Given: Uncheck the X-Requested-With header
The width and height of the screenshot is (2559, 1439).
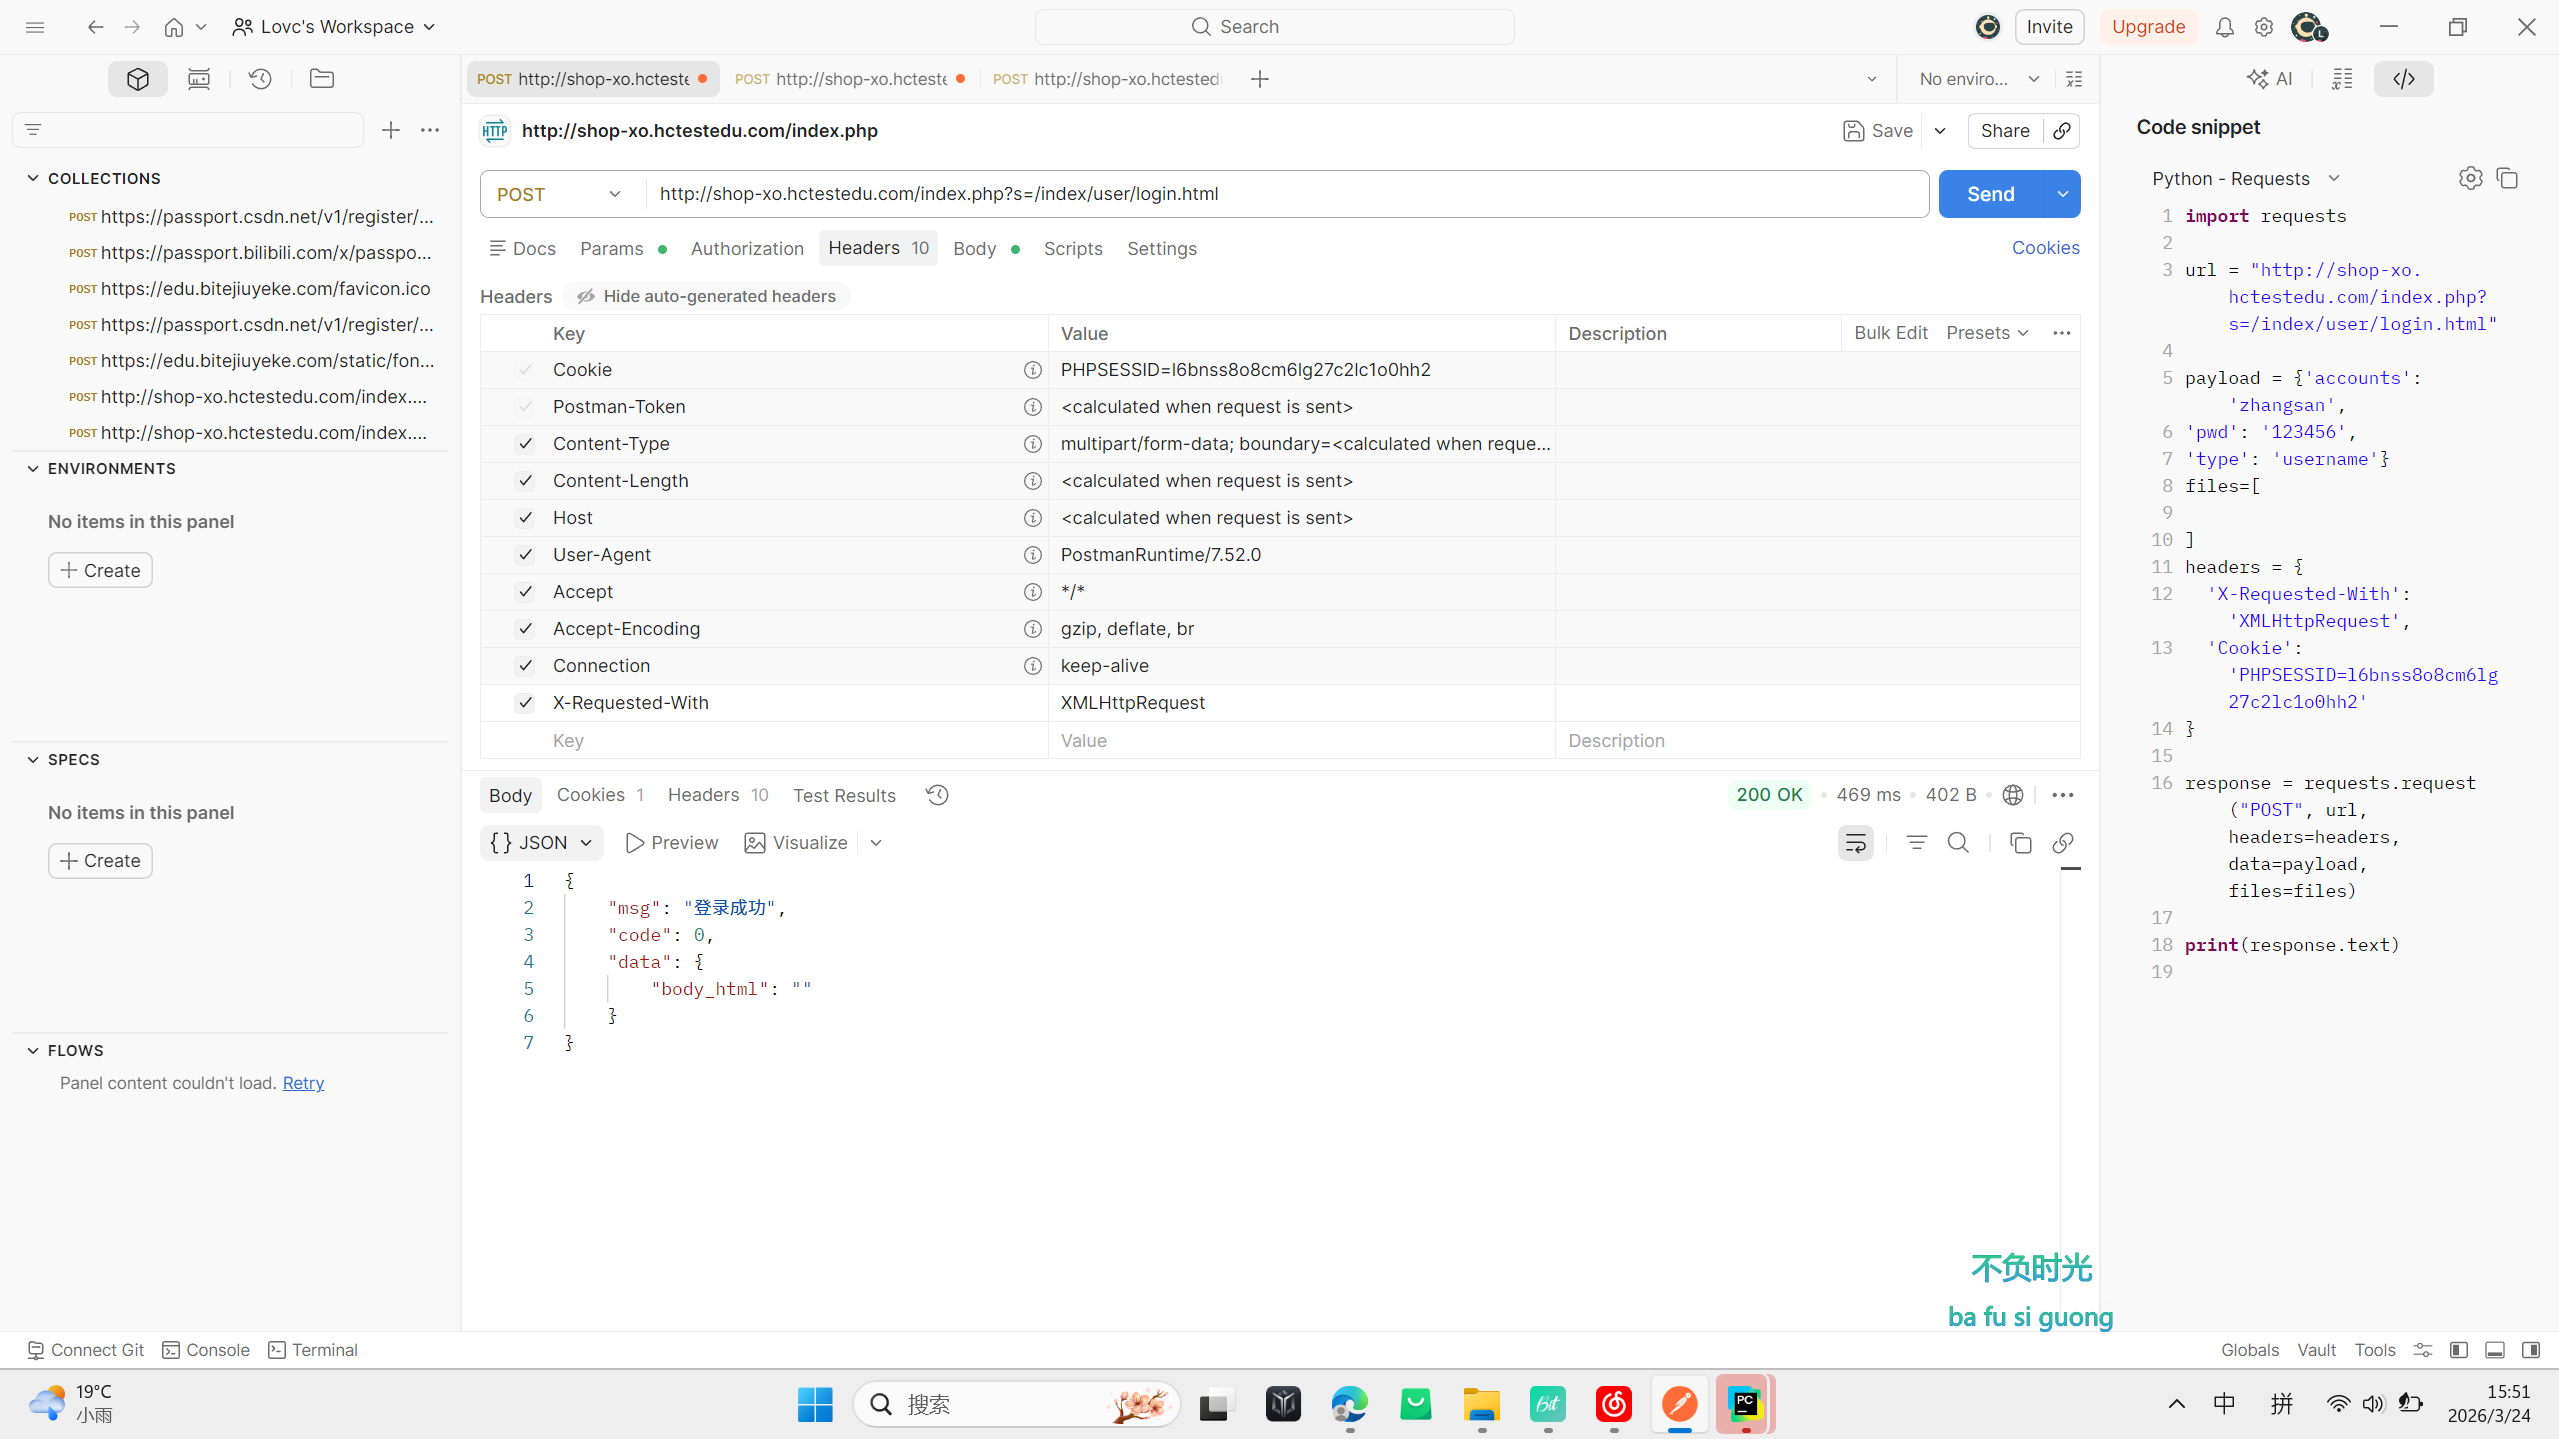Looking at the screenshot, I should pos(525,703).
